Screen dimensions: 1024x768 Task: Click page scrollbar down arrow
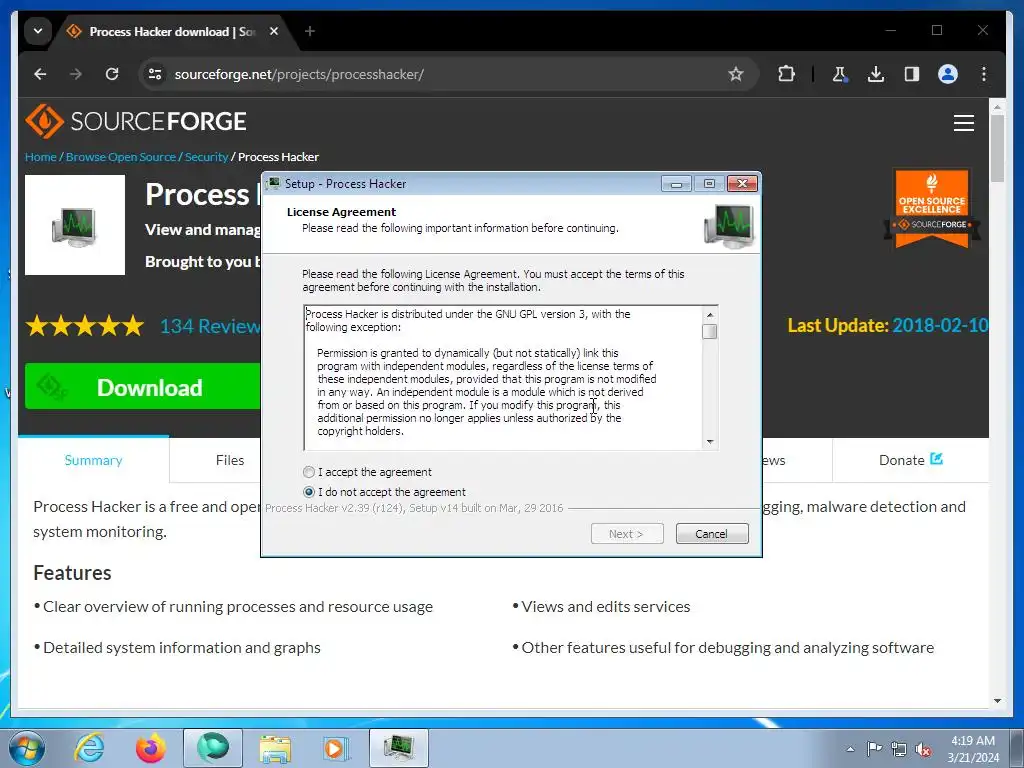997,701
